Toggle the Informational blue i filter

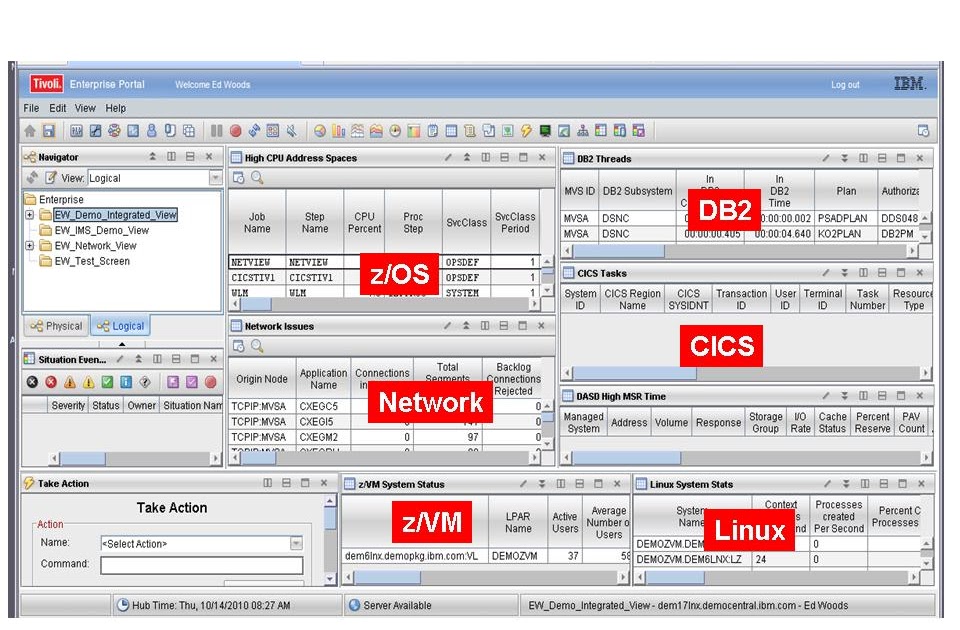tap(126, 382)
